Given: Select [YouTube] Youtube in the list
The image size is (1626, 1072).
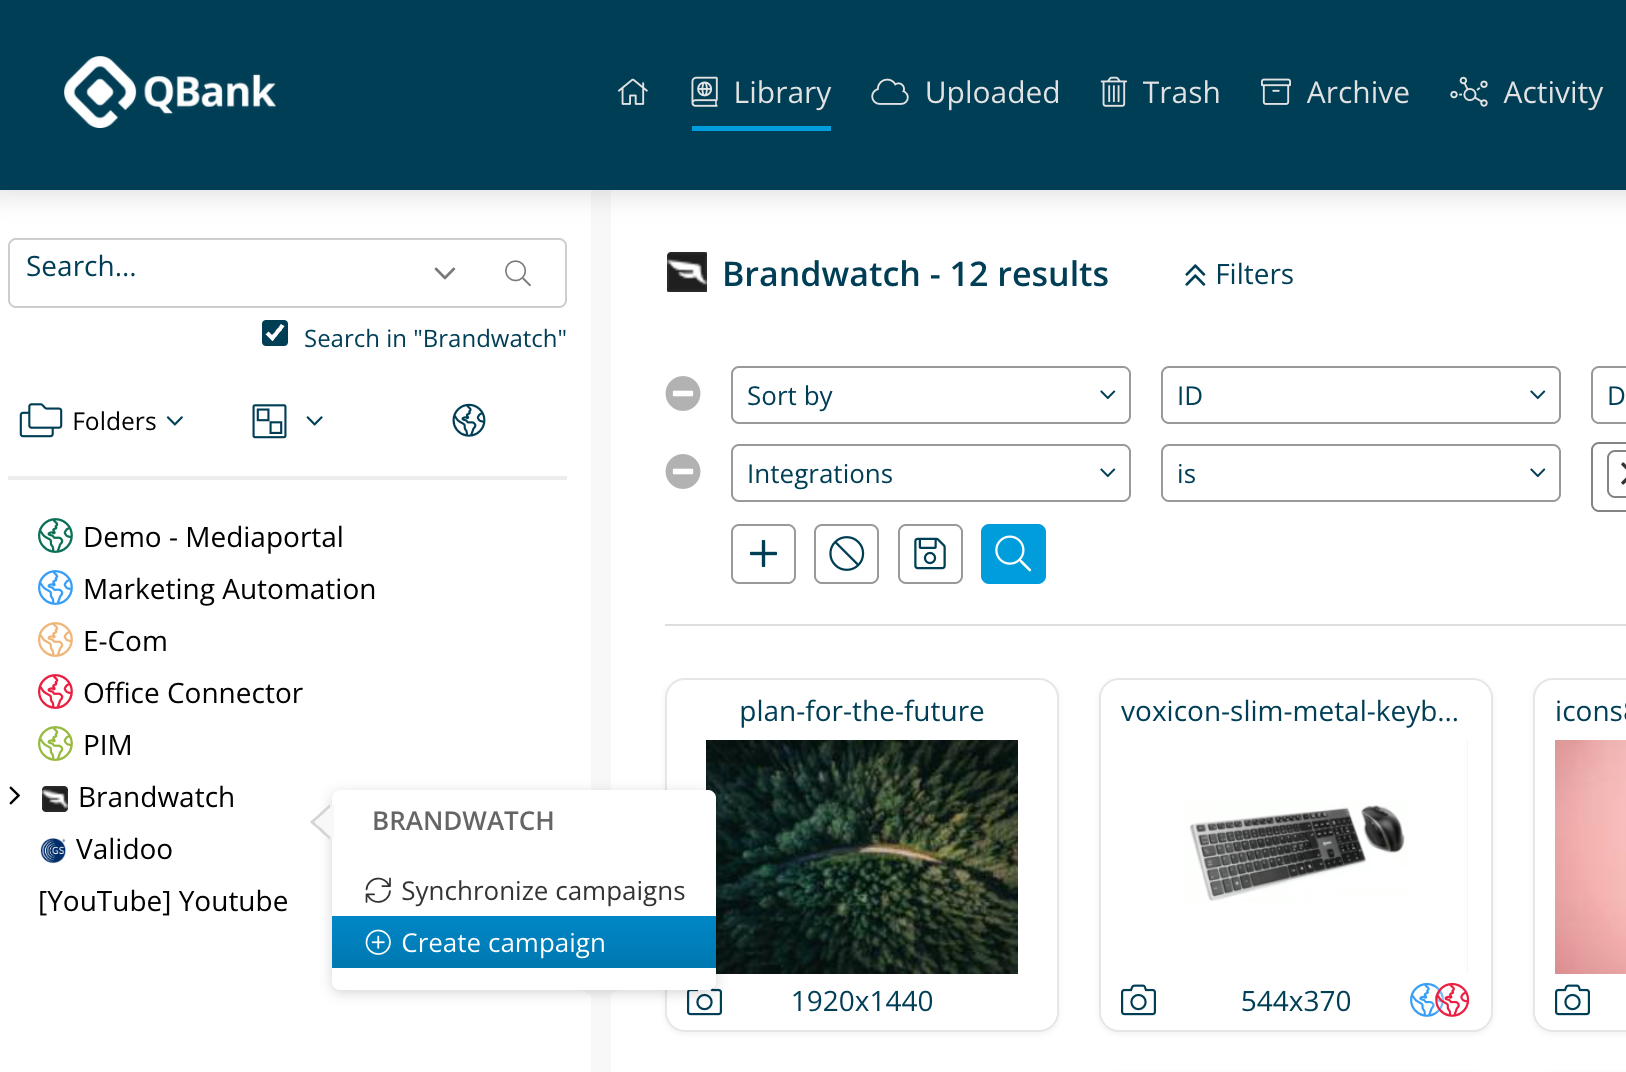Looking at the screenshot, I should [x=163, y=901].
